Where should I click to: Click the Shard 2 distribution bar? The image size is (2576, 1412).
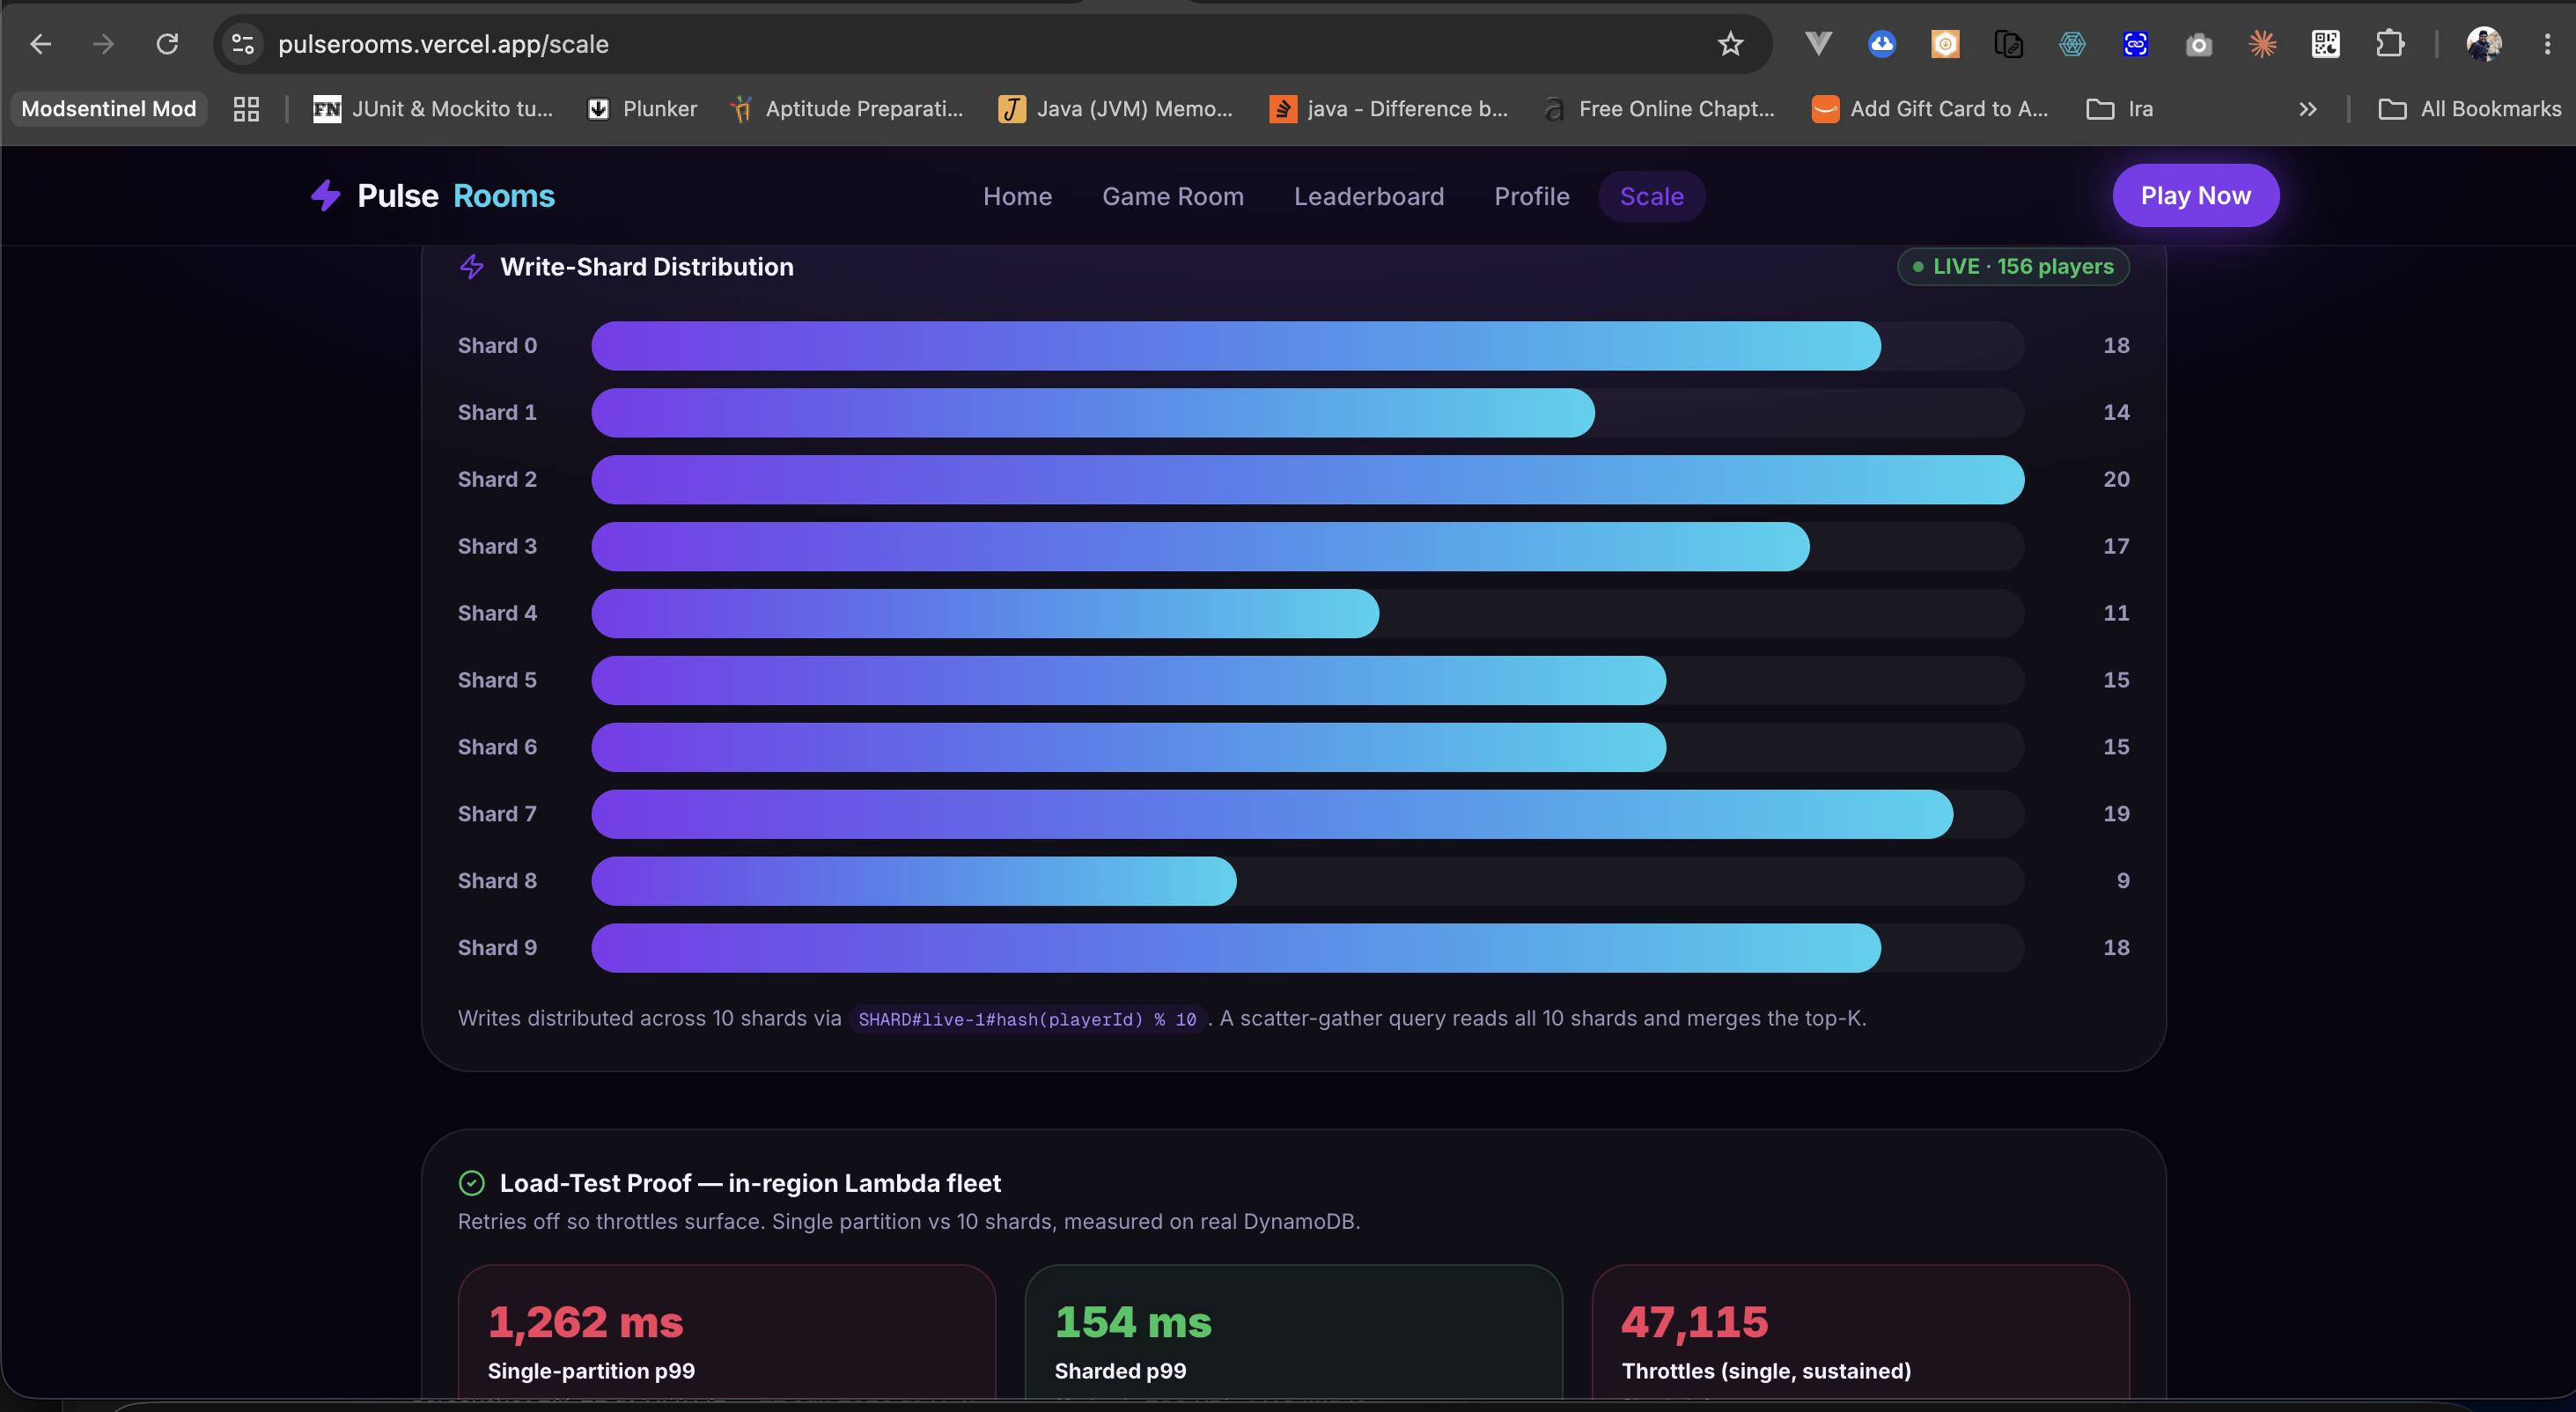pos(1307,480)
